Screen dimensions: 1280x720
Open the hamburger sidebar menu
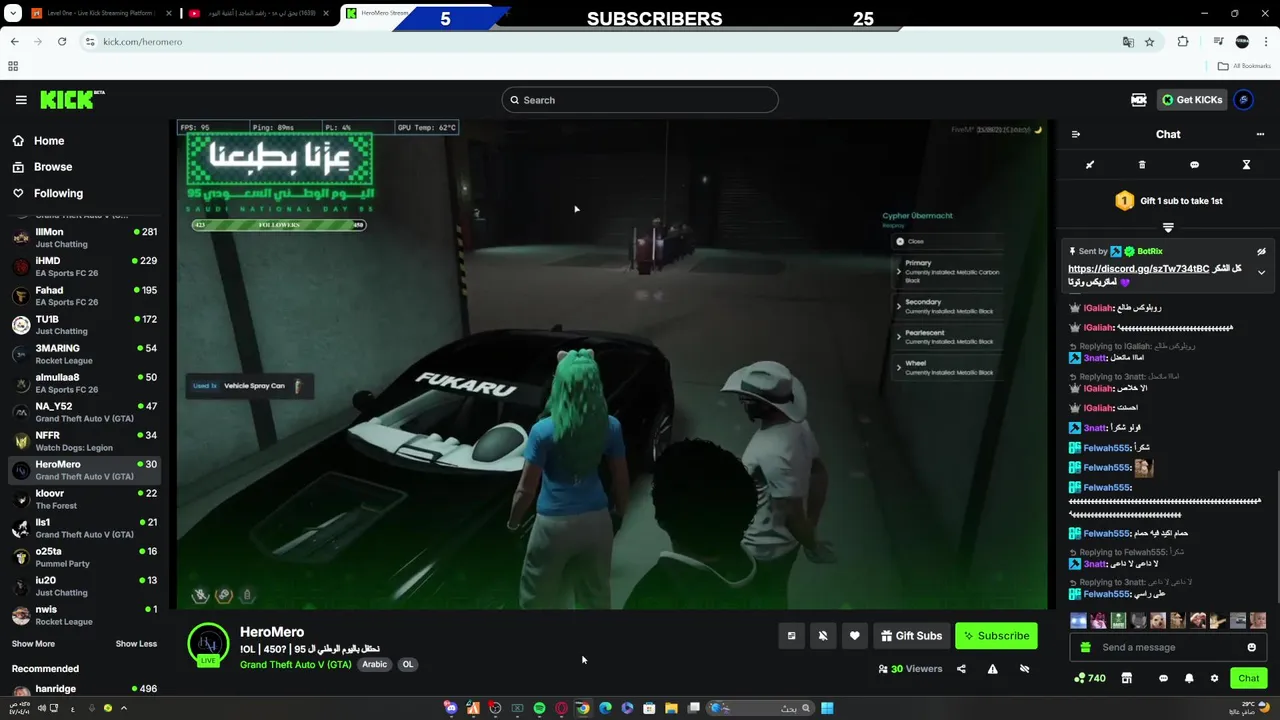coord(21,100)
